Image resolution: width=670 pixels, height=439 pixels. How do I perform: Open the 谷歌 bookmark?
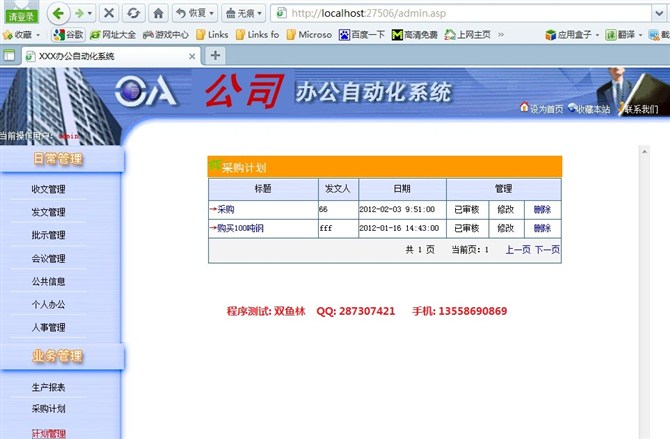(x=68, y=35)
